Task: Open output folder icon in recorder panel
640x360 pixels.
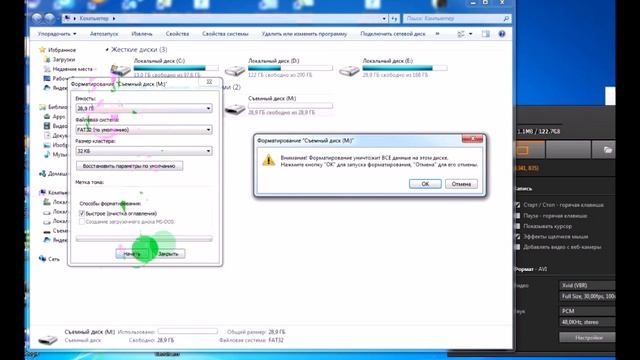Action: [607, 150]
